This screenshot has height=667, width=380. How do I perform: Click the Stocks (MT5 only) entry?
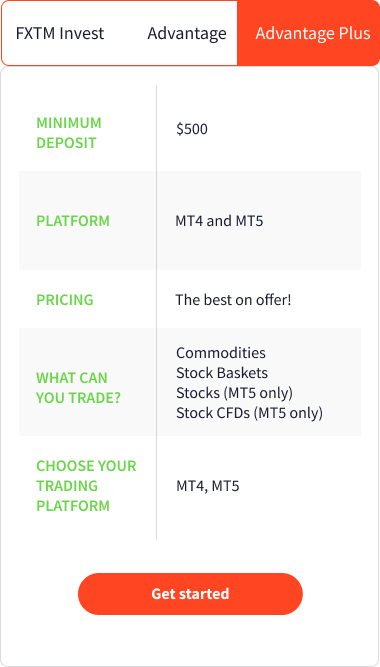coord(234,393)
